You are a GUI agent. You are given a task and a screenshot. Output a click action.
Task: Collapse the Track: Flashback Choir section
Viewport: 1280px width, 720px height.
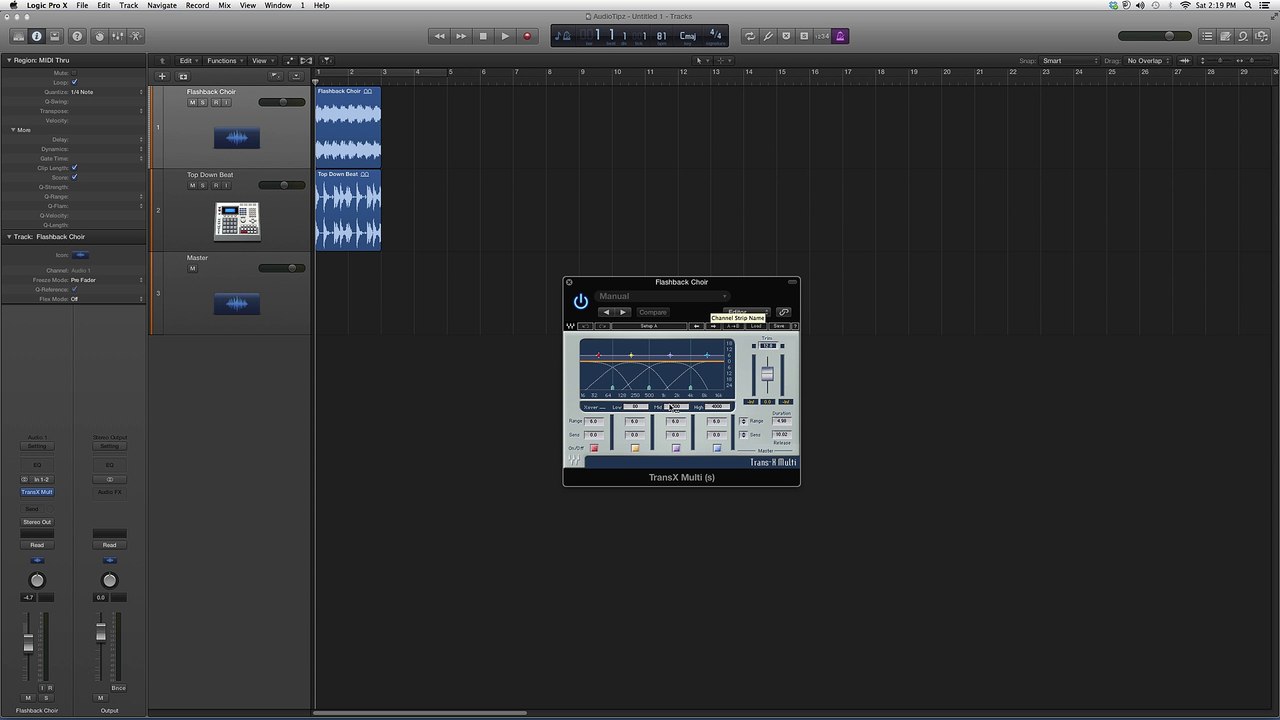coord(8,237)
